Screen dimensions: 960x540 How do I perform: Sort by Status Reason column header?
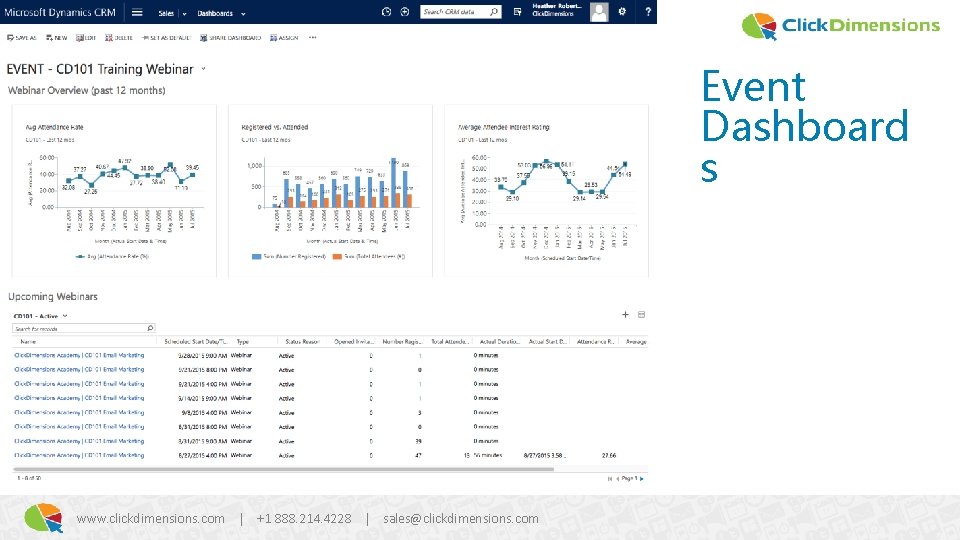[x=302, y=342]
